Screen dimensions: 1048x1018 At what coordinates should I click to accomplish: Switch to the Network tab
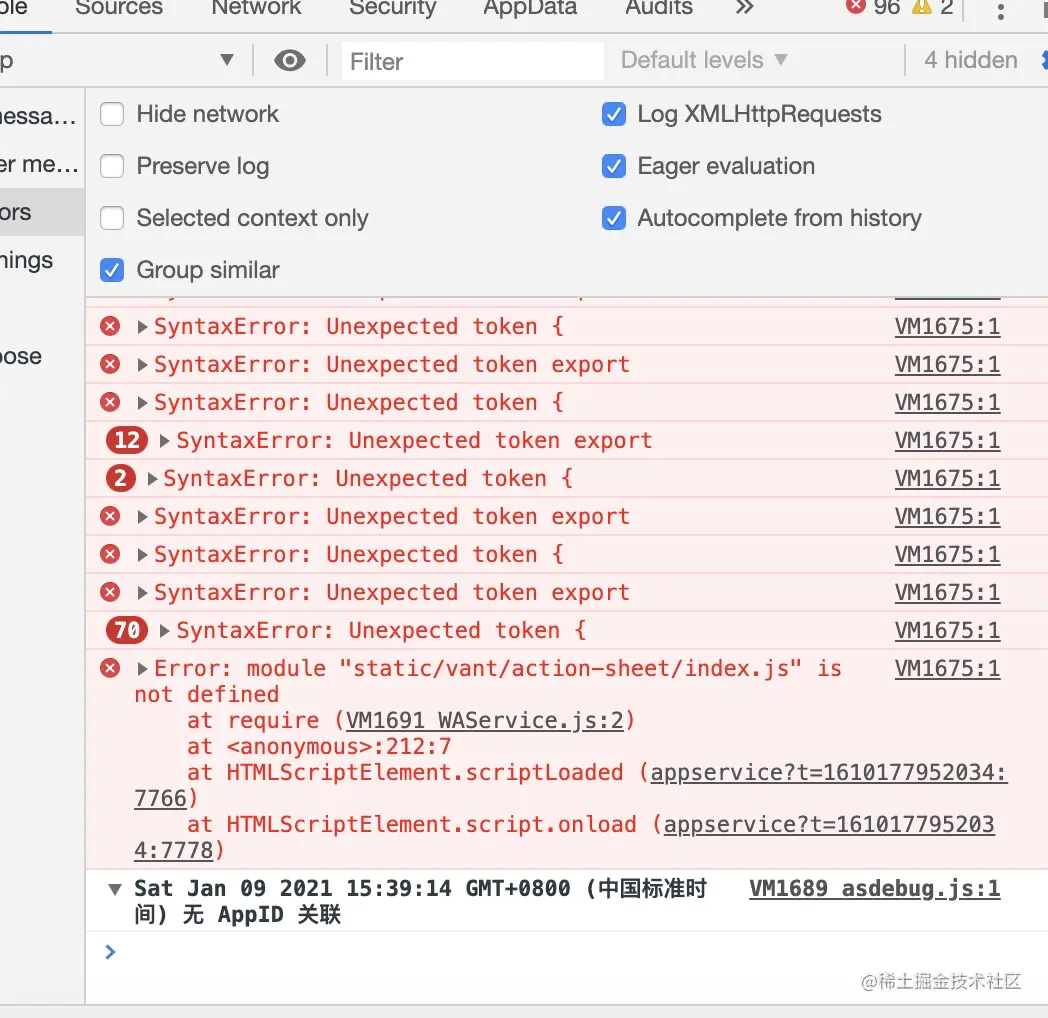click(256, 7)
